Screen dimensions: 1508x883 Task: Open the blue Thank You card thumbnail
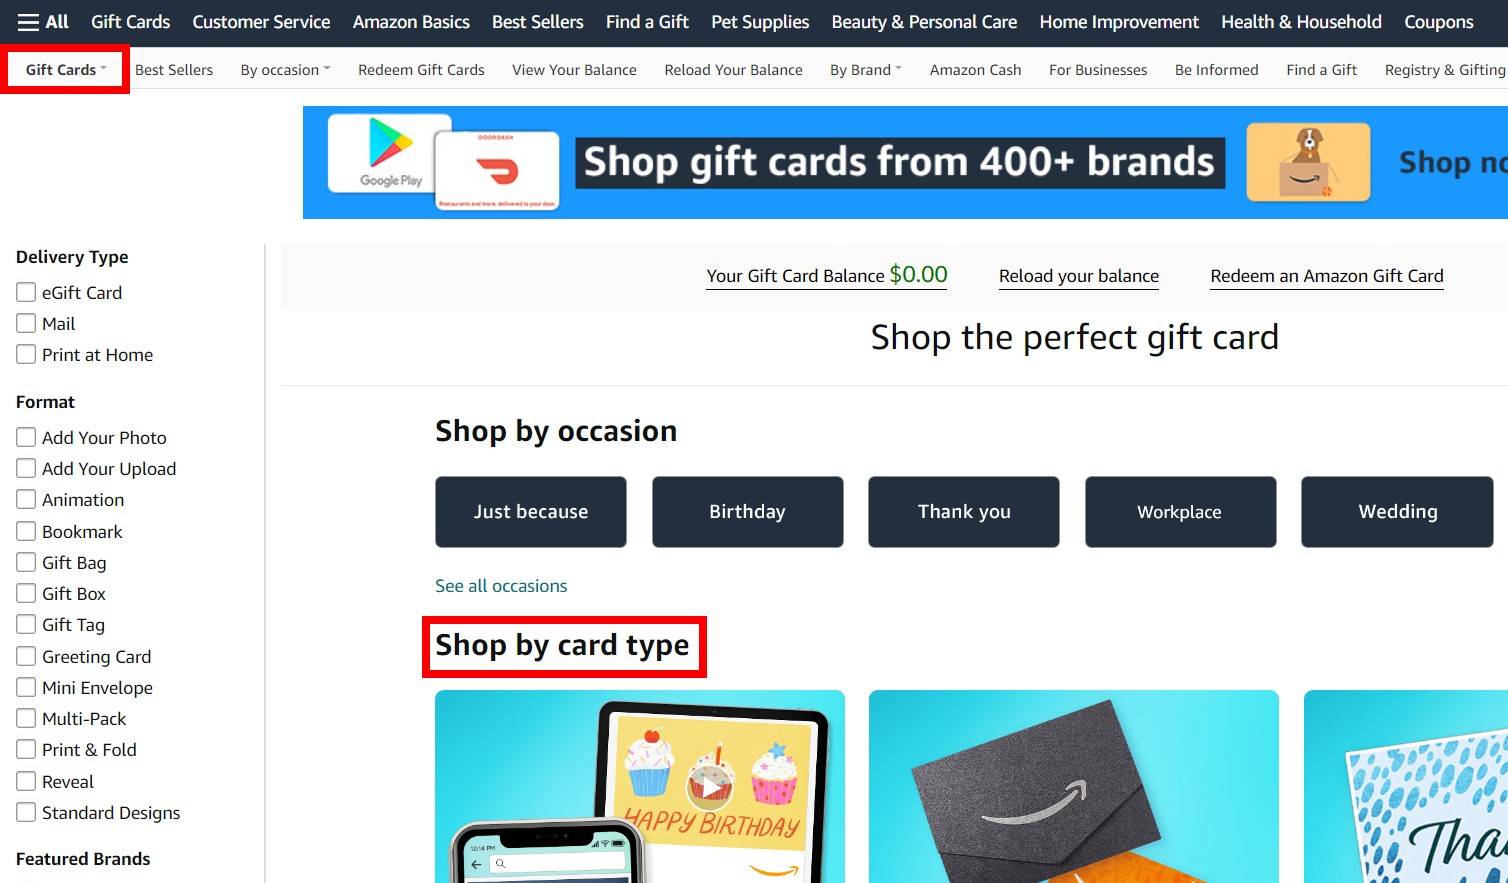[1406, 786]
